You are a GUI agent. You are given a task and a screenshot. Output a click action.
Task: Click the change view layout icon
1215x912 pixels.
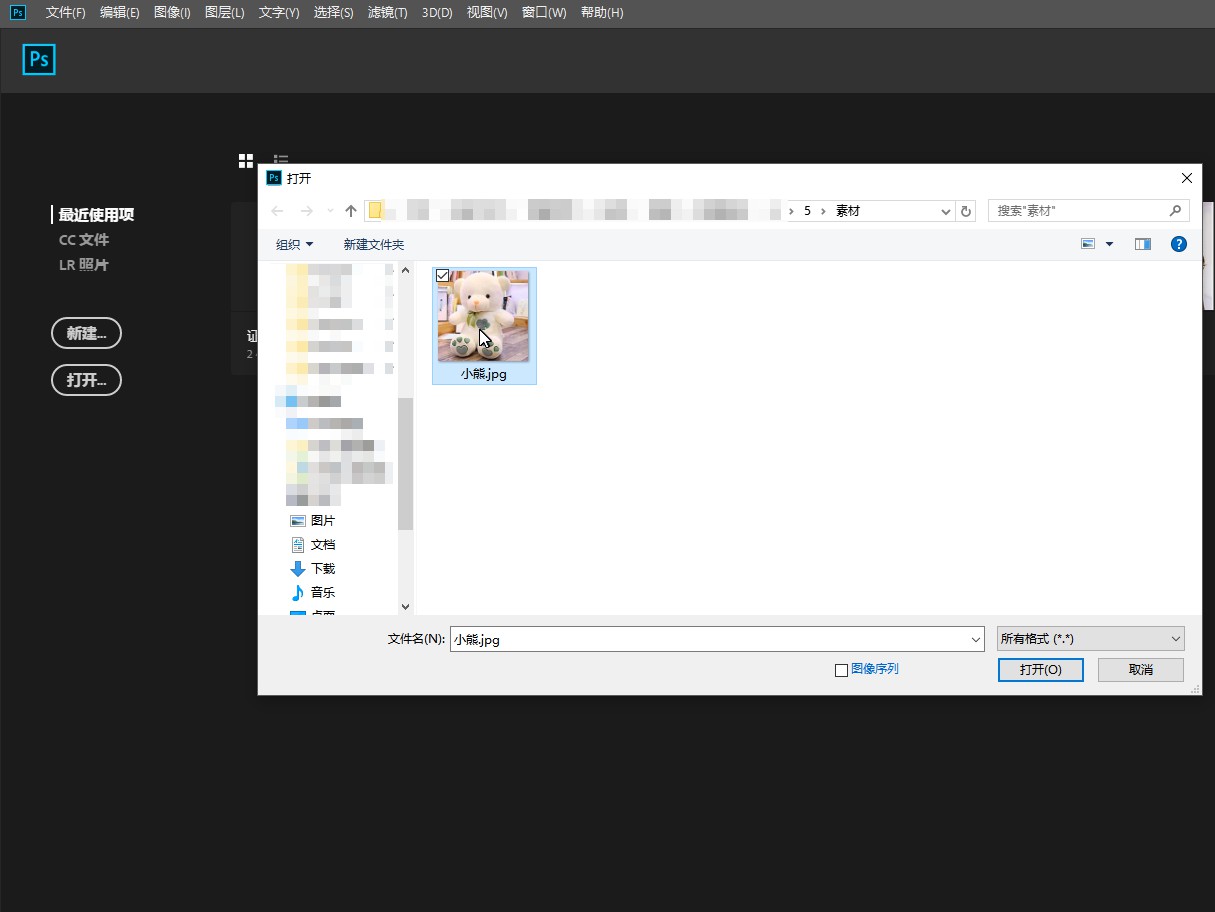tap(1089, 244)
